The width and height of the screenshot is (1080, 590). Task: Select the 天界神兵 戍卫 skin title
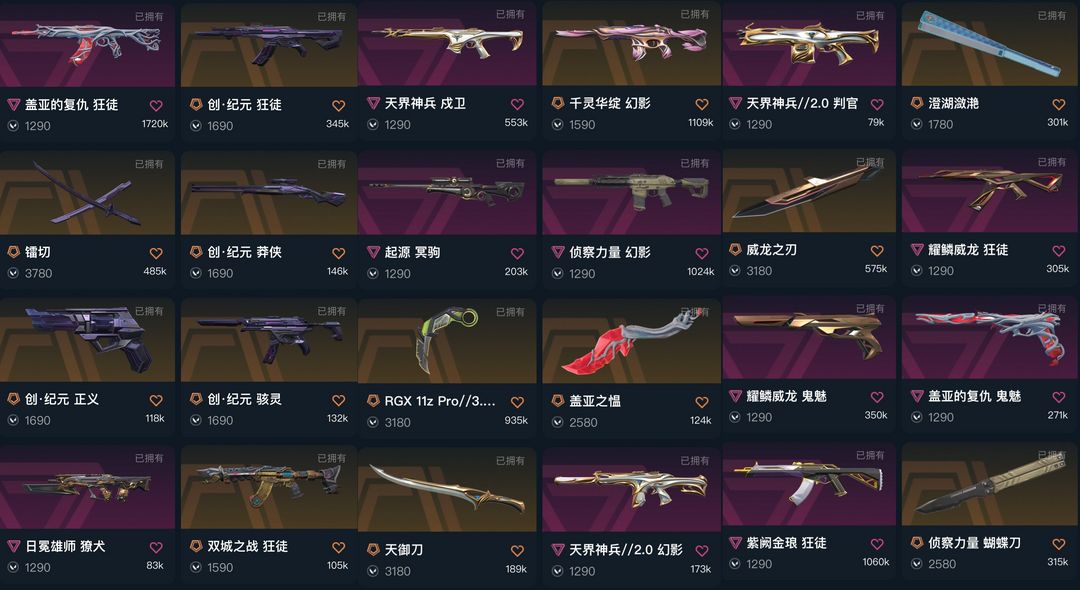click(x=425, y=103)
